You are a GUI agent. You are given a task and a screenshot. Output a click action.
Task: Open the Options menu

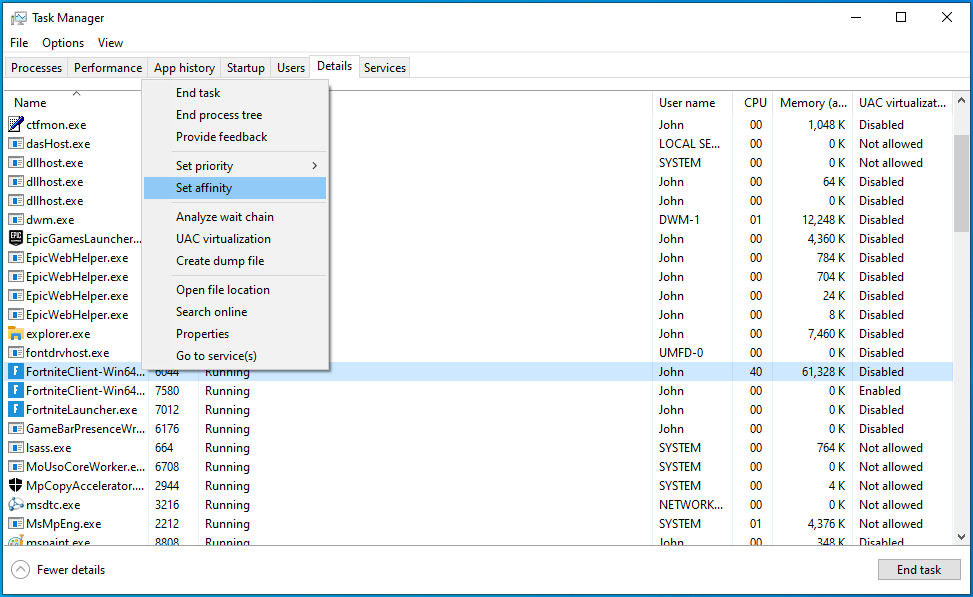tap(63, 43)
